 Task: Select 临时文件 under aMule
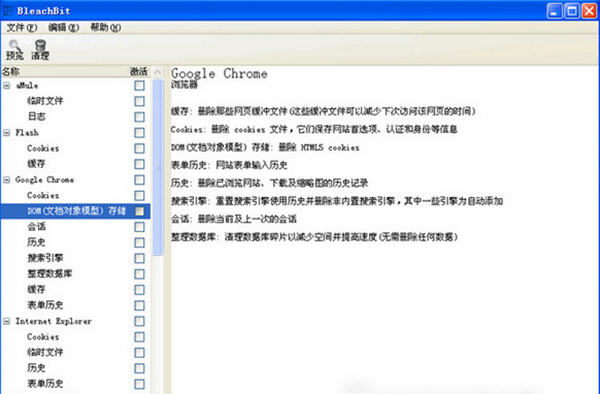pos(45,101)
